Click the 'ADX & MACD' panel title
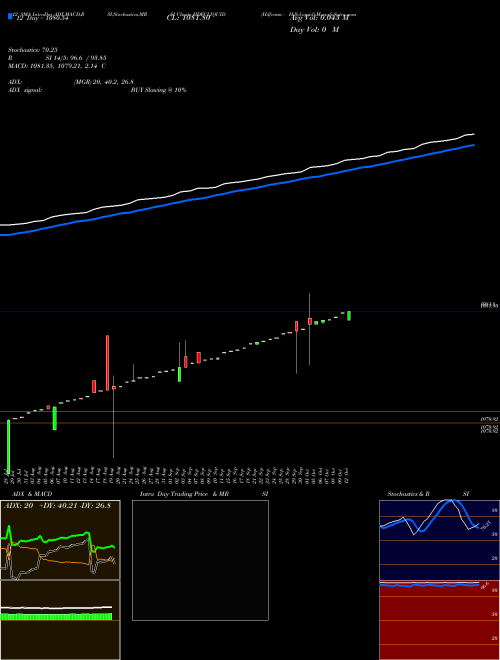The height and width of the screenshot is (660, 500). pos(32,494)
